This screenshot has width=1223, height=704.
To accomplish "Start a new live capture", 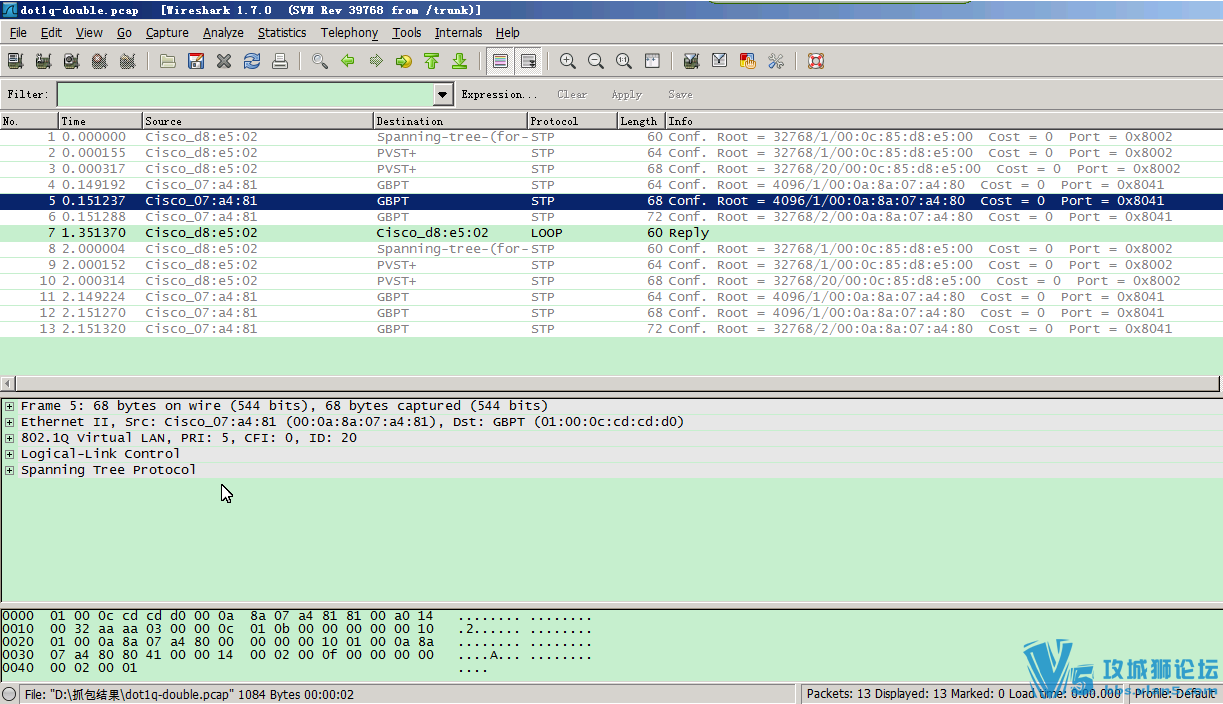I will click(x=71, y=61).
